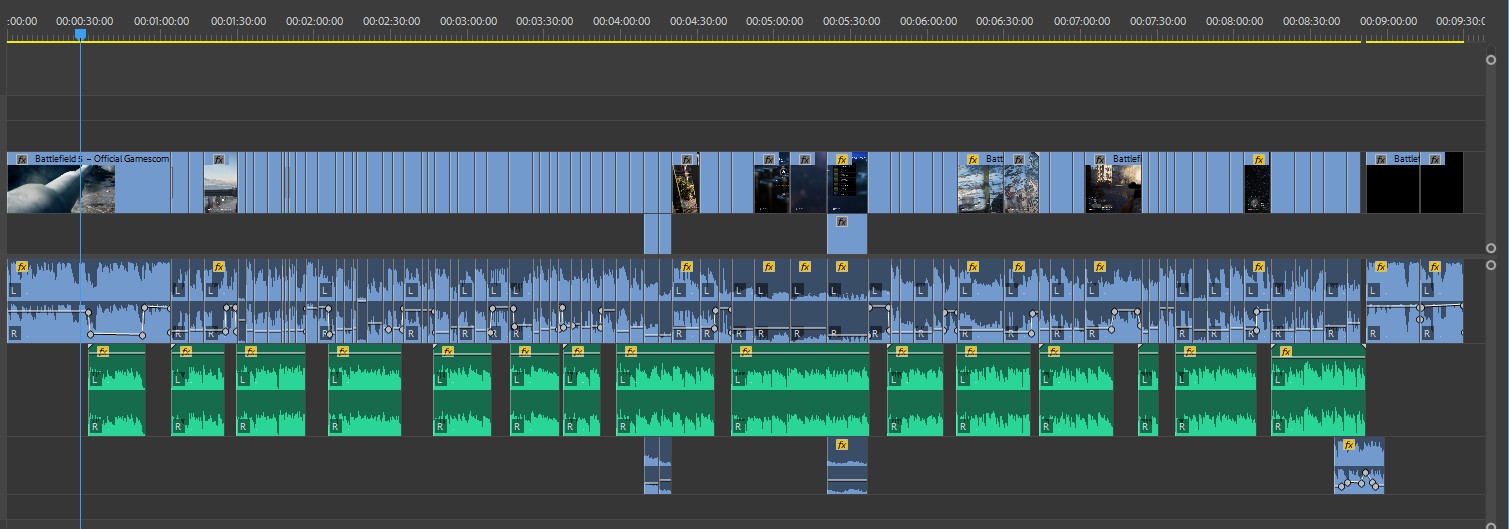This screenshot has width=1509, height=529.
Task: Click the blue playhead handle at 00:00:30:00
Action: pos(81,34)
